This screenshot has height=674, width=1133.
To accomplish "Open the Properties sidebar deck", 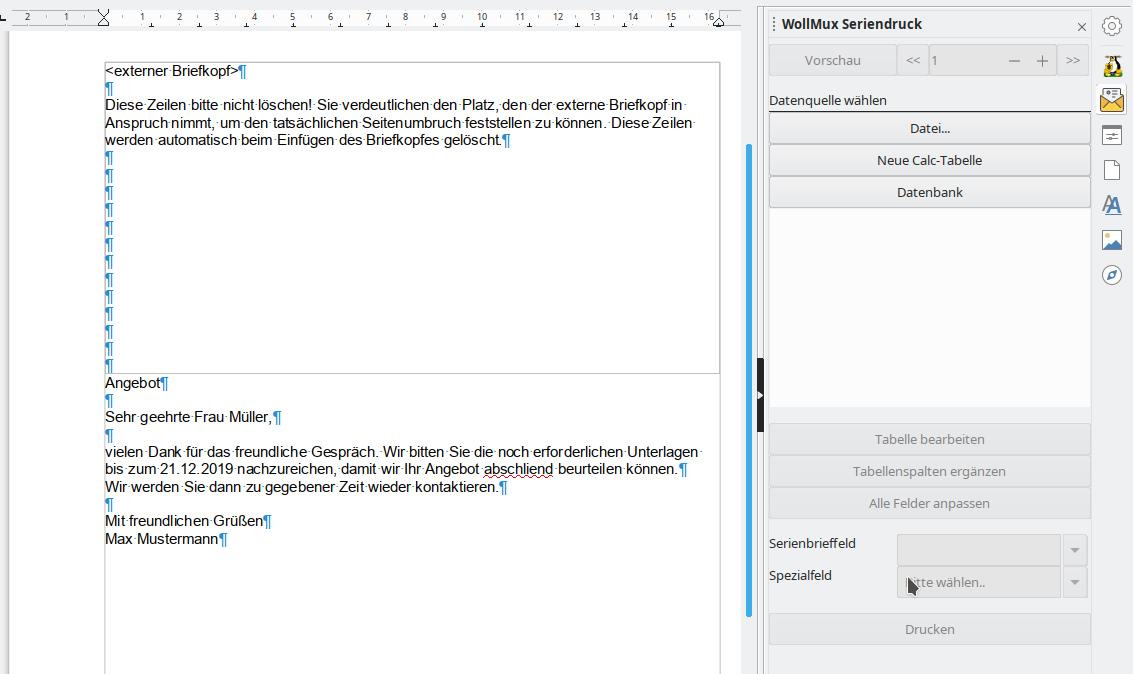I will (x=1111, y=135).
